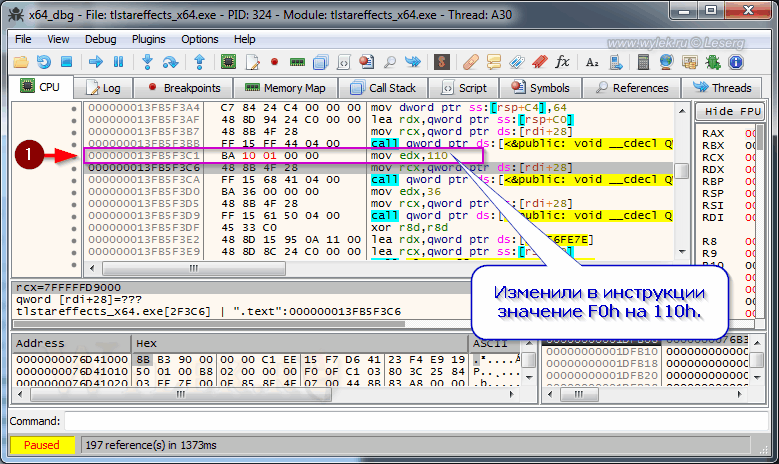
Task: Click the Step Into down-arrow icon
Action: tap(147, 62)
